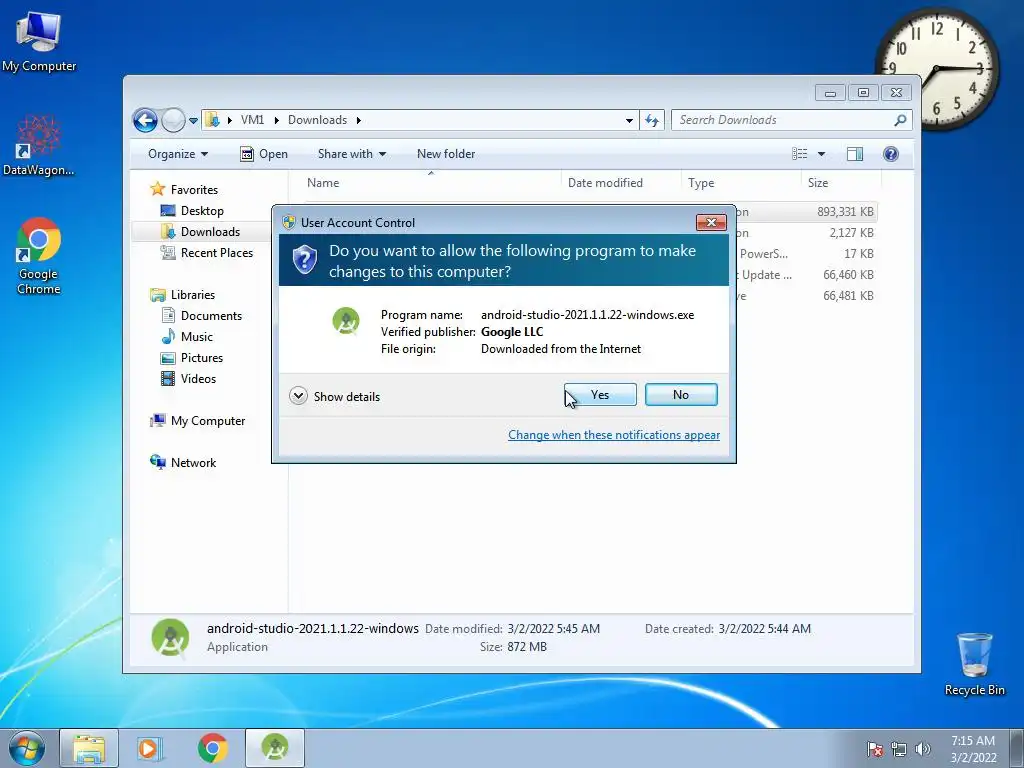Viewport: 1024px width, 768px height.
Task: Click the Refresh button beside address bar
Action: coord(652,120)
